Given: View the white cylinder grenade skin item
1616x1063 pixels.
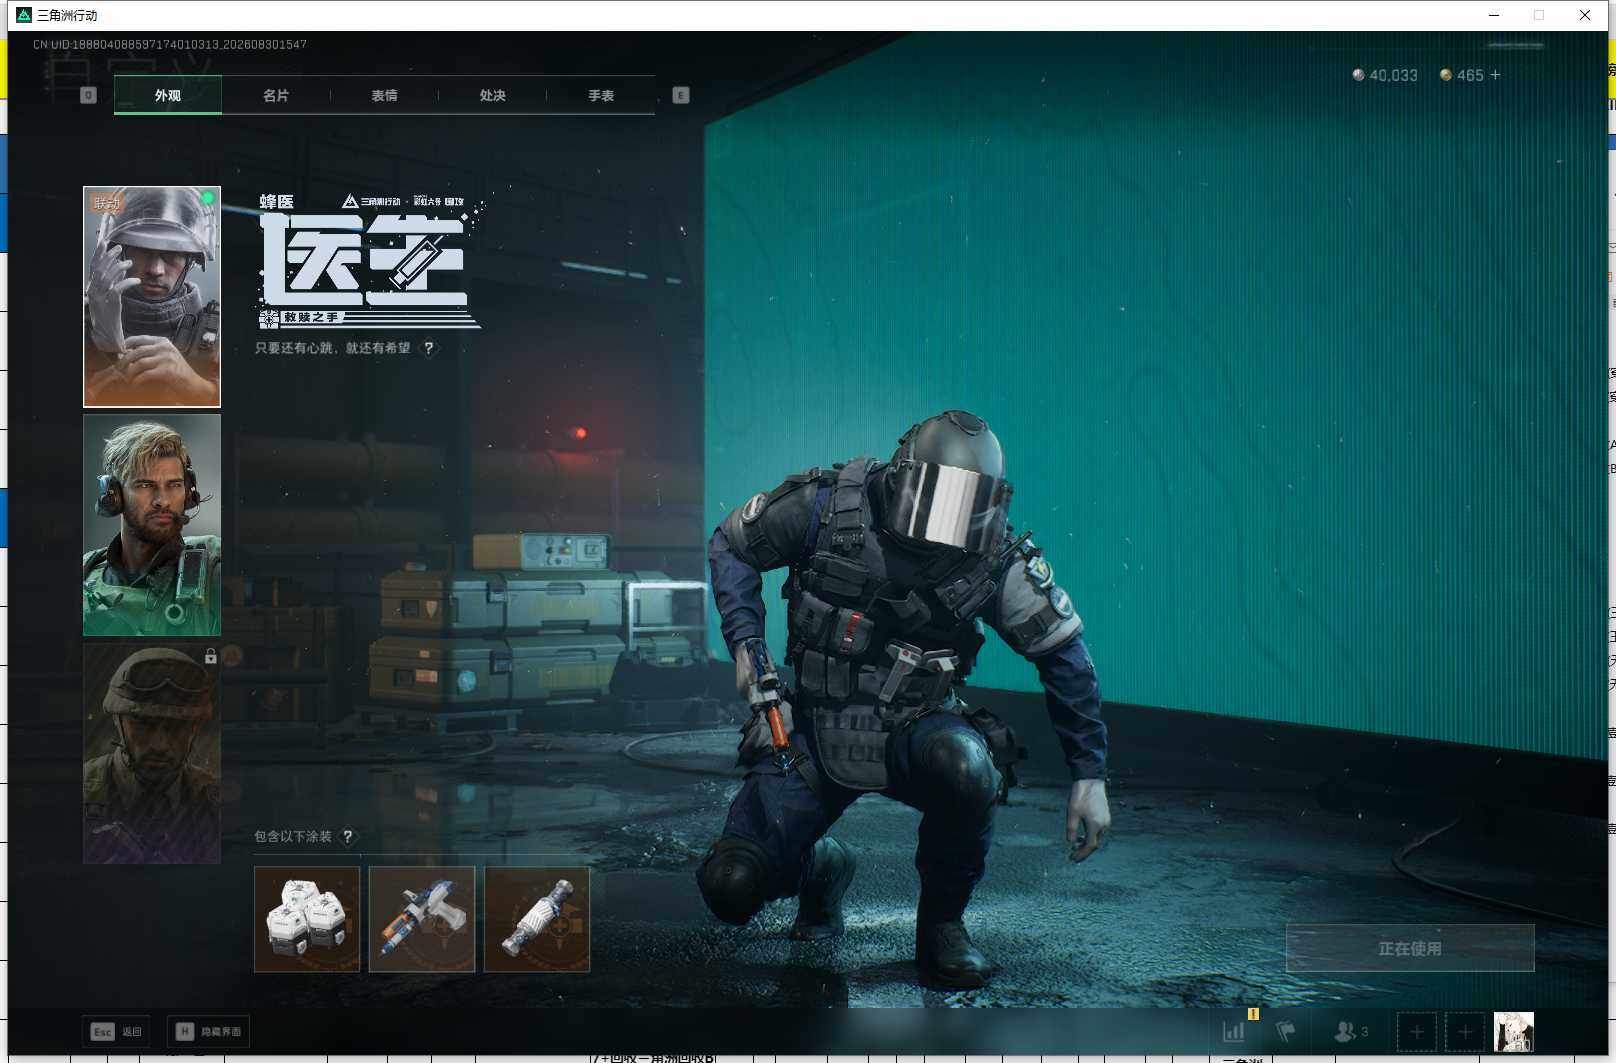Looking at the screenshot, I should point(537,919).
